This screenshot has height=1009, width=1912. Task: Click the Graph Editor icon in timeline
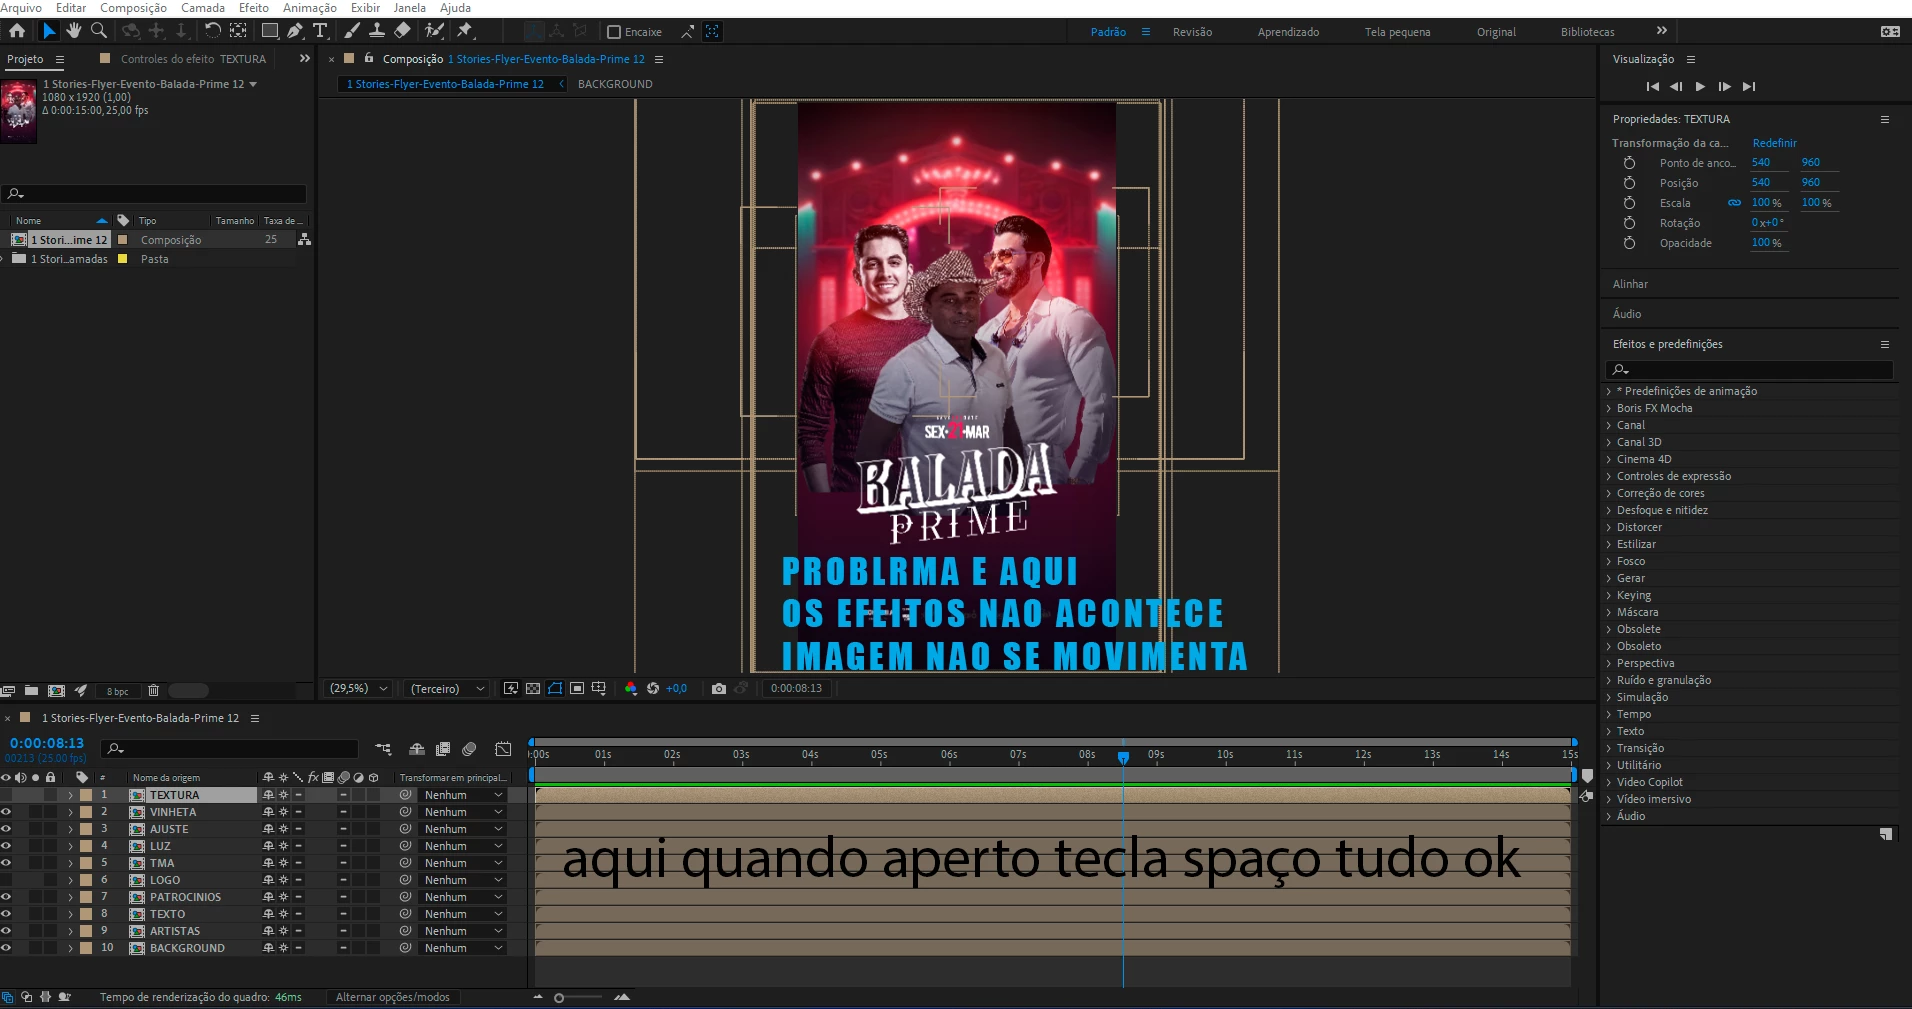click(503, 748)
